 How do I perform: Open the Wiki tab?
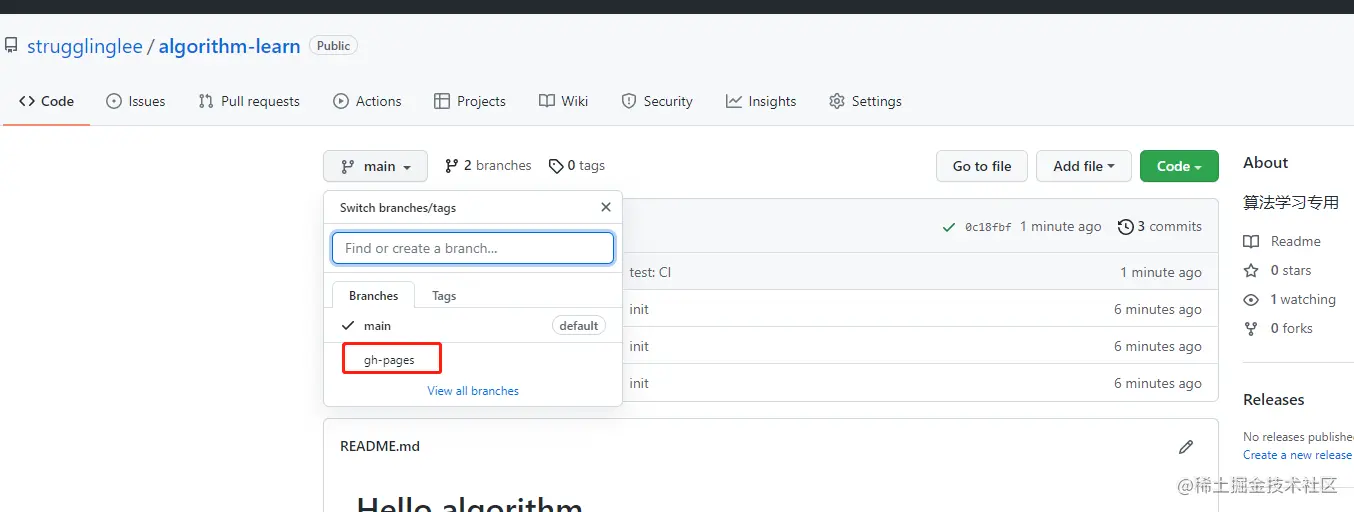pyautogui.click(x=563, y=101)
